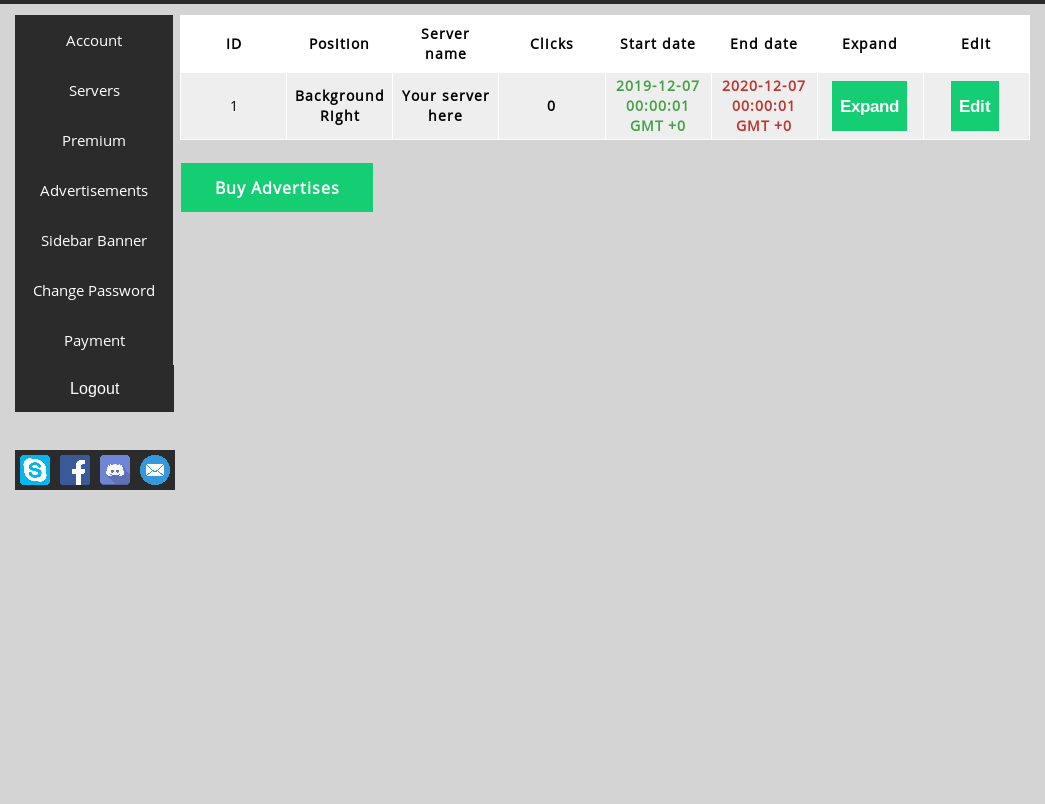The width and height of the screenshot is (1045, 804).
Task: Click the green 2019-12-07 start date
Action: pos(657,106)
